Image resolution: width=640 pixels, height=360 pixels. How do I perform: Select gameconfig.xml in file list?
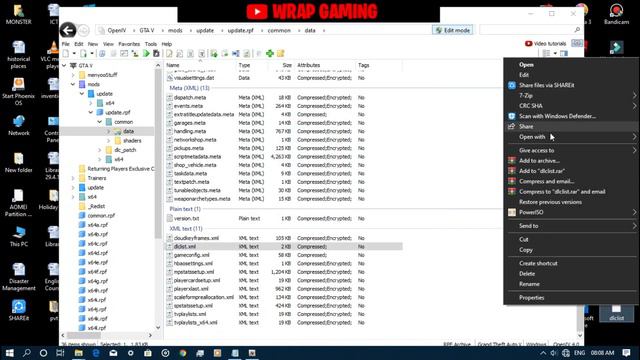[x=284, y=255]
